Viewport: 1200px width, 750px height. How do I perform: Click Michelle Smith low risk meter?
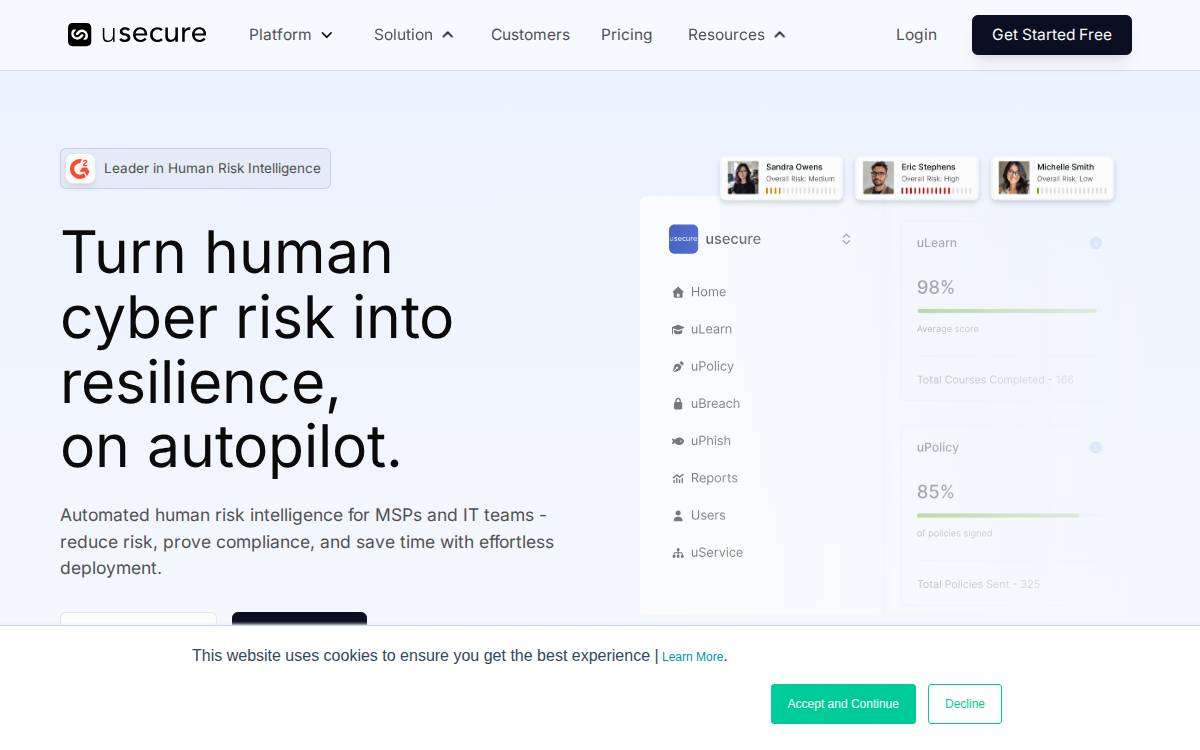[x=1071, y=190]
